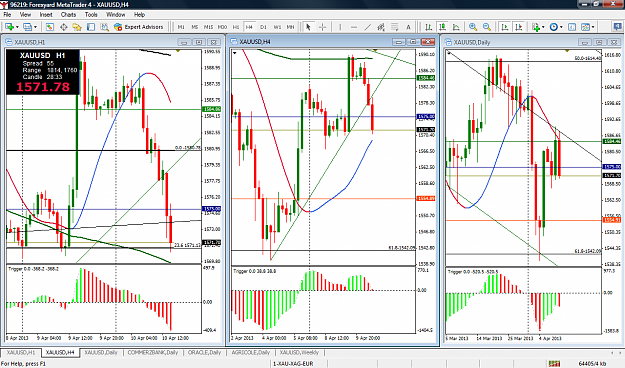Open the Insert menu
Image resolution: width=625 pixels, height=368 pixels.
[46, 14]
